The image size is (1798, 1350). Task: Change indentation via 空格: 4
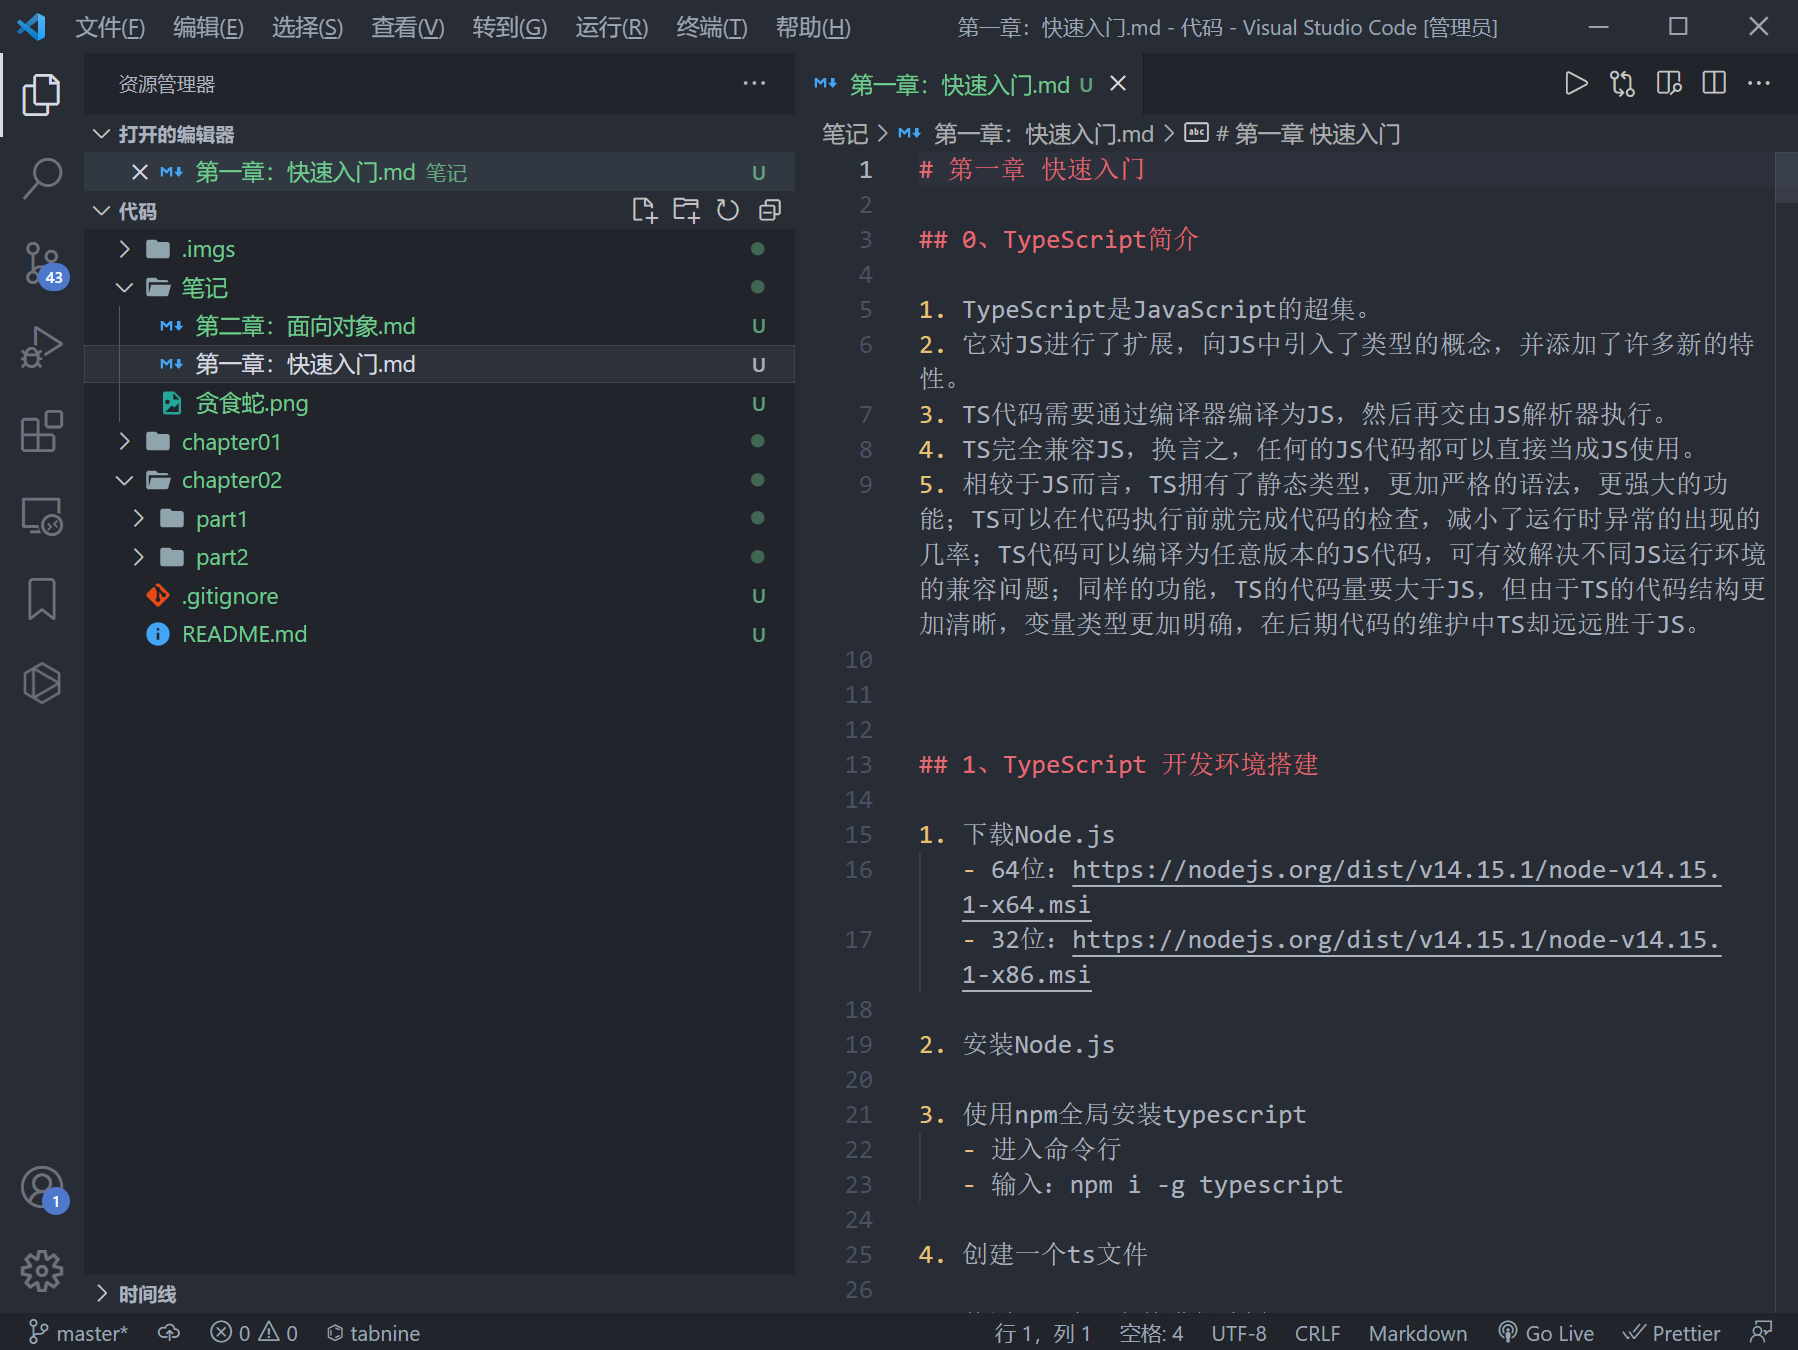[x=1151, y=1332]
